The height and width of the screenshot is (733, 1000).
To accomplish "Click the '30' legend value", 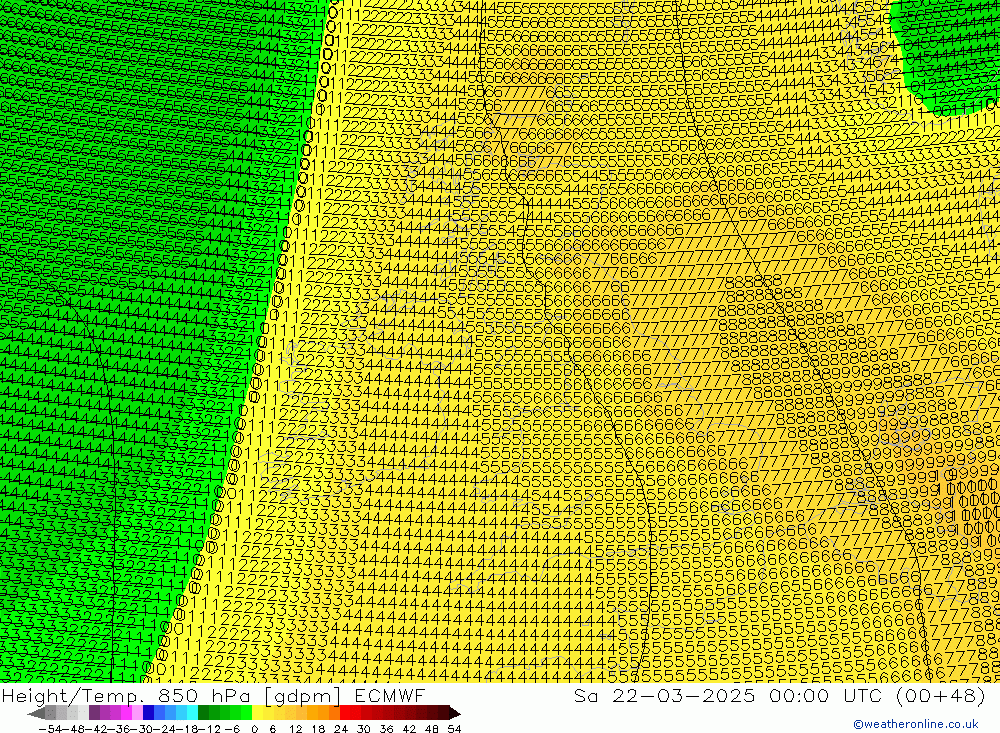I will pyautogui.click(x=364, y=729).
